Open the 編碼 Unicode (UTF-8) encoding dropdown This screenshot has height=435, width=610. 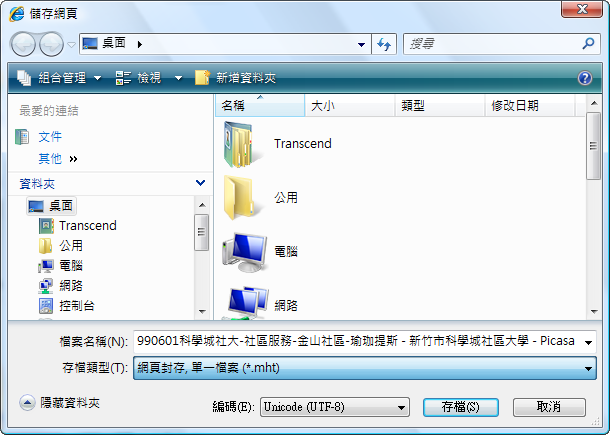[335, 407]
